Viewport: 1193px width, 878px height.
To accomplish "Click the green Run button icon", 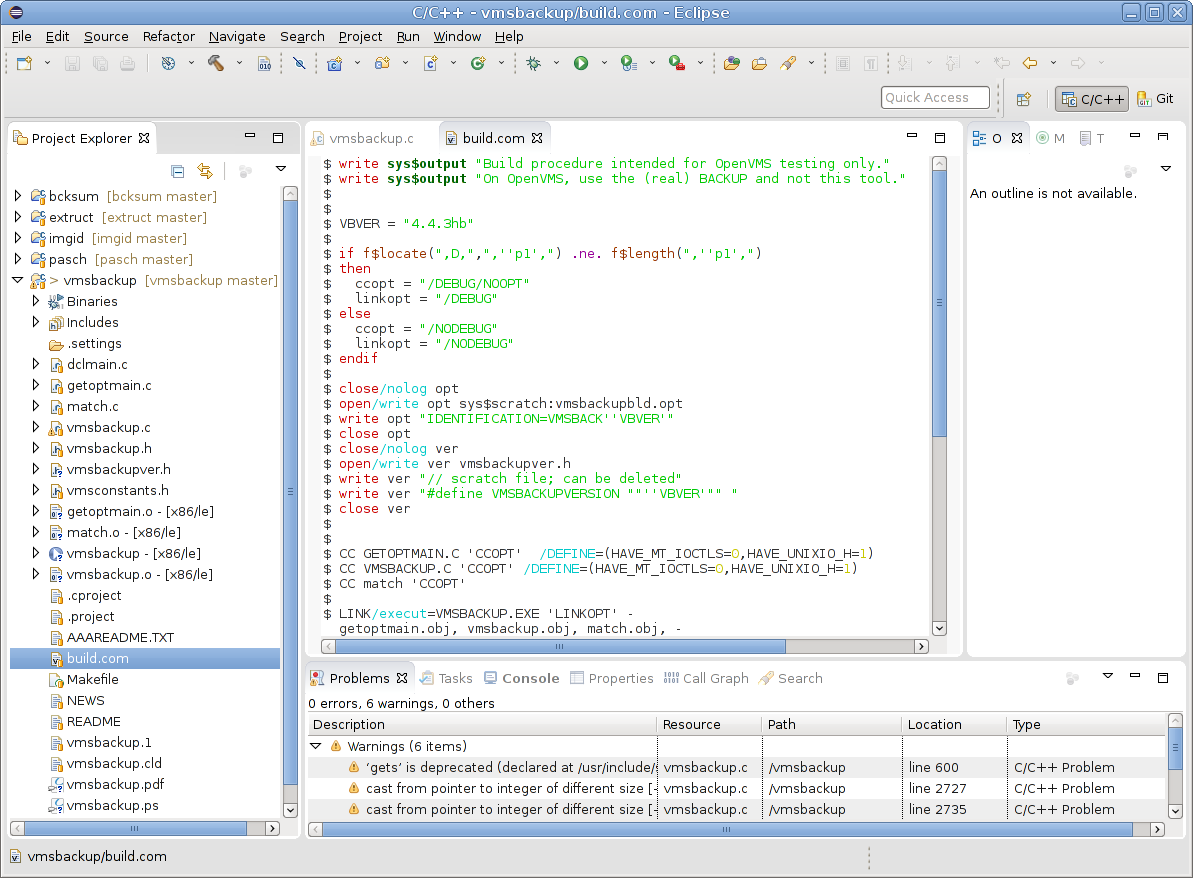I will click(581, 63).
